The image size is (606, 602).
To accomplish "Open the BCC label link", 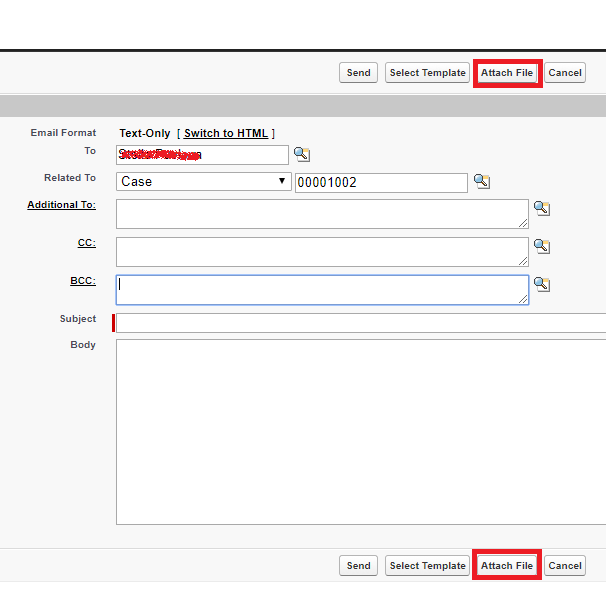I will 83,281.
